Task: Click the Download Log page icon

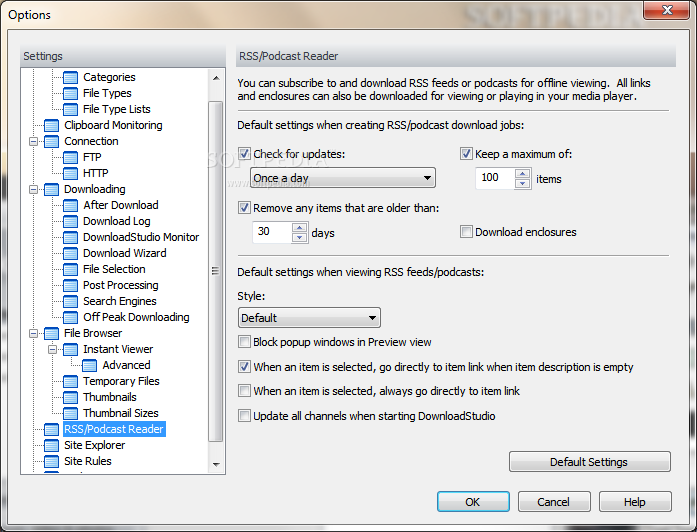Action: pyautogui.click(x=70, y=221)
